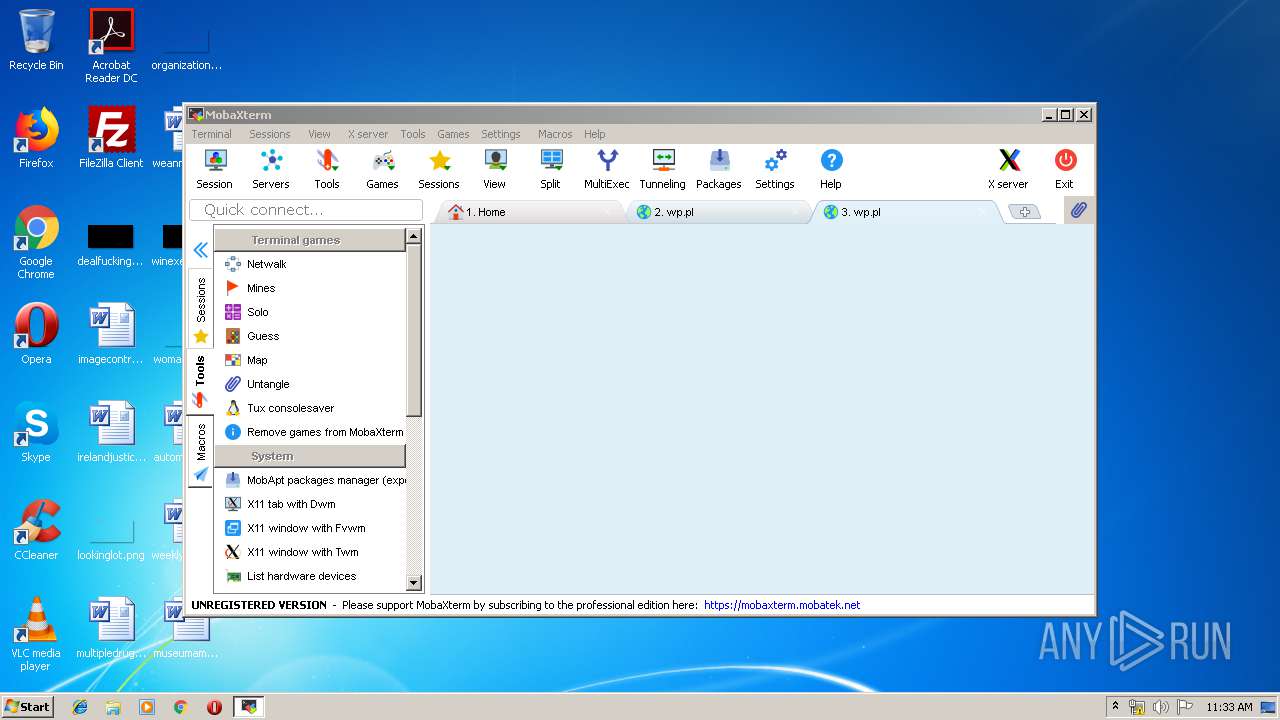Open the Sessions menu
The width and height of the screenshot is (1280, 720).
pyautogui.click(x=270, y=134)
